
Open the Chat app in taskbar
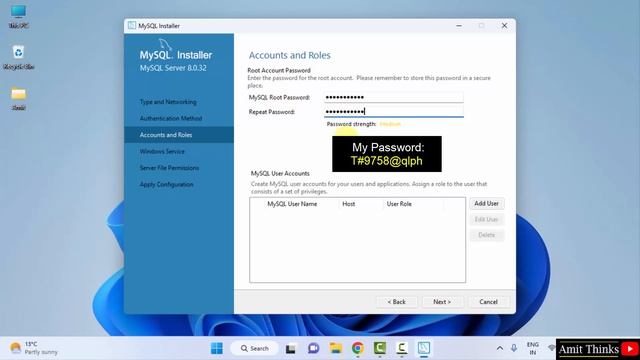(313, 348)
